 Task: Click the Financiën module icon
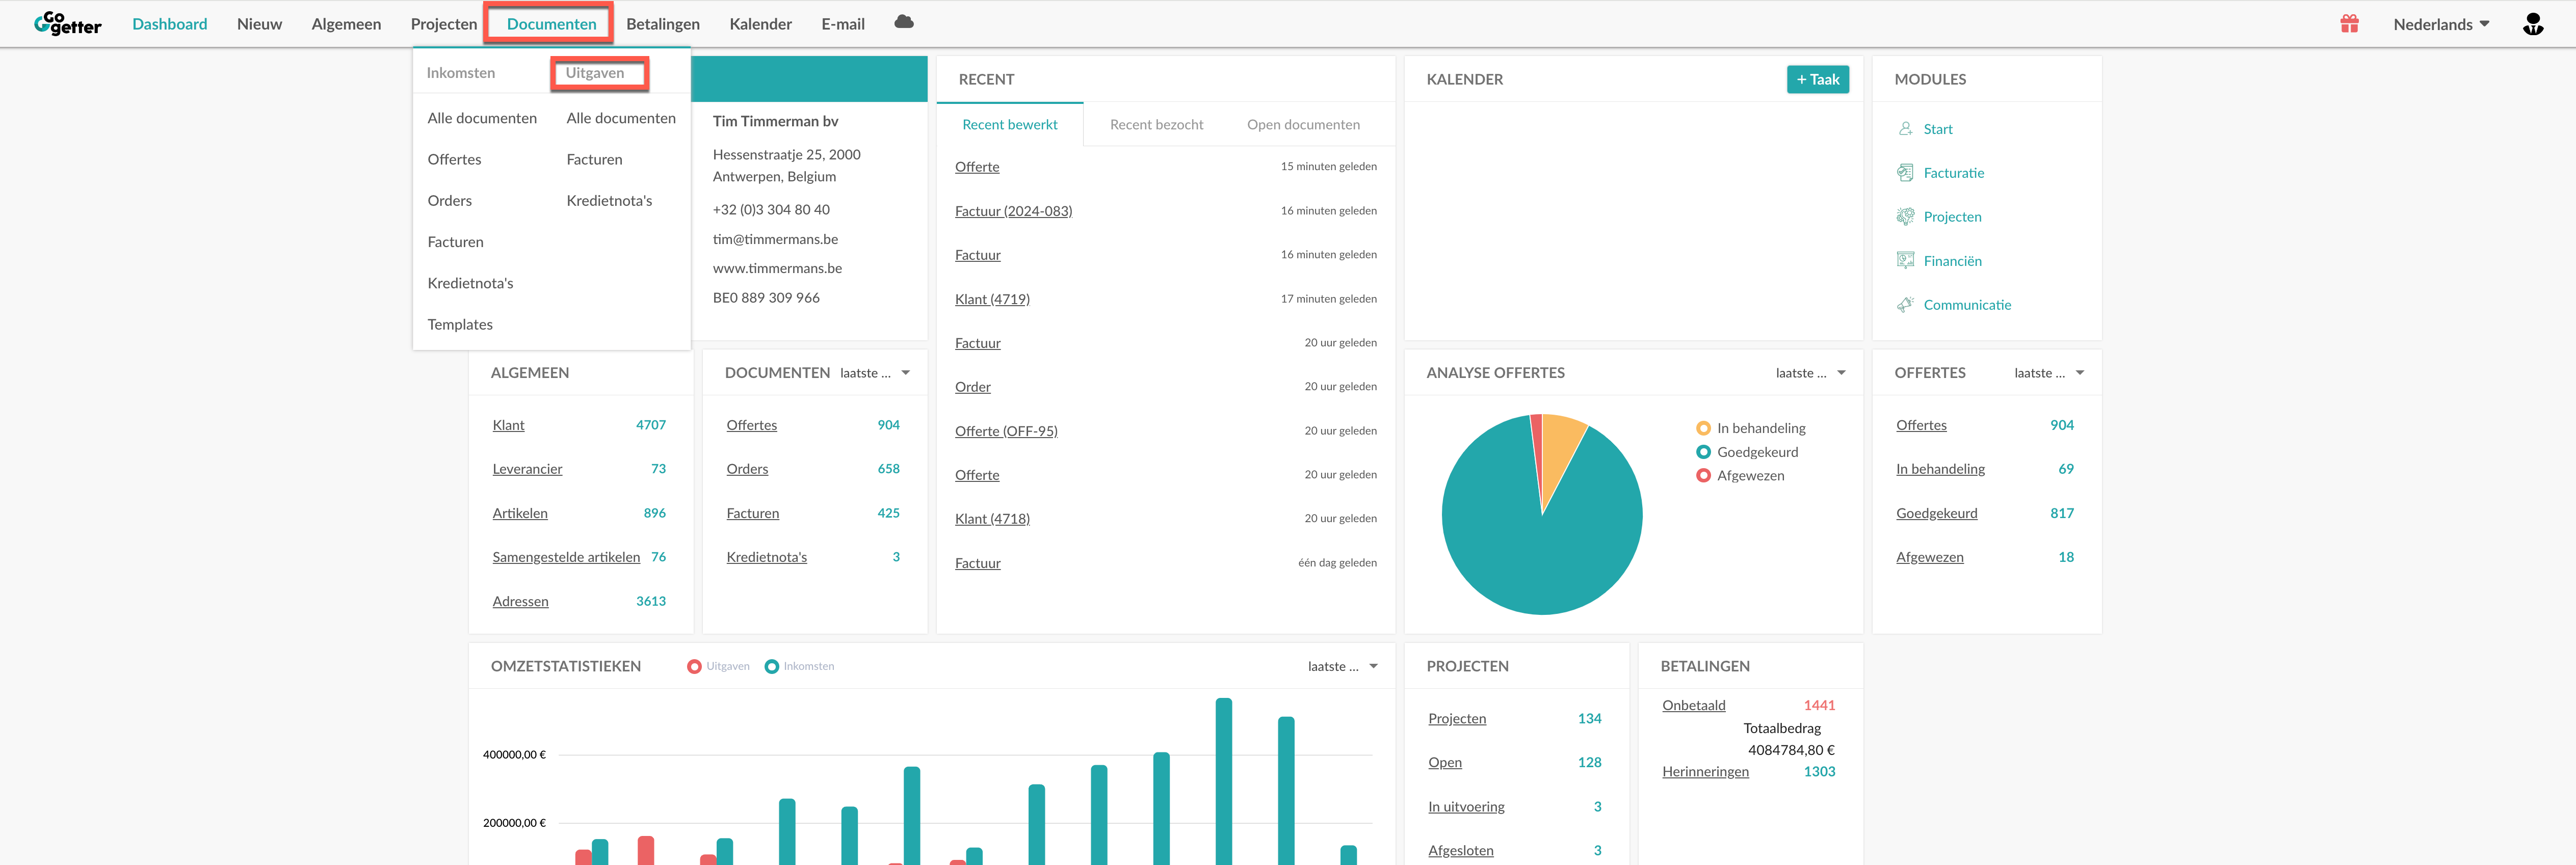(x=1905, y=261)
